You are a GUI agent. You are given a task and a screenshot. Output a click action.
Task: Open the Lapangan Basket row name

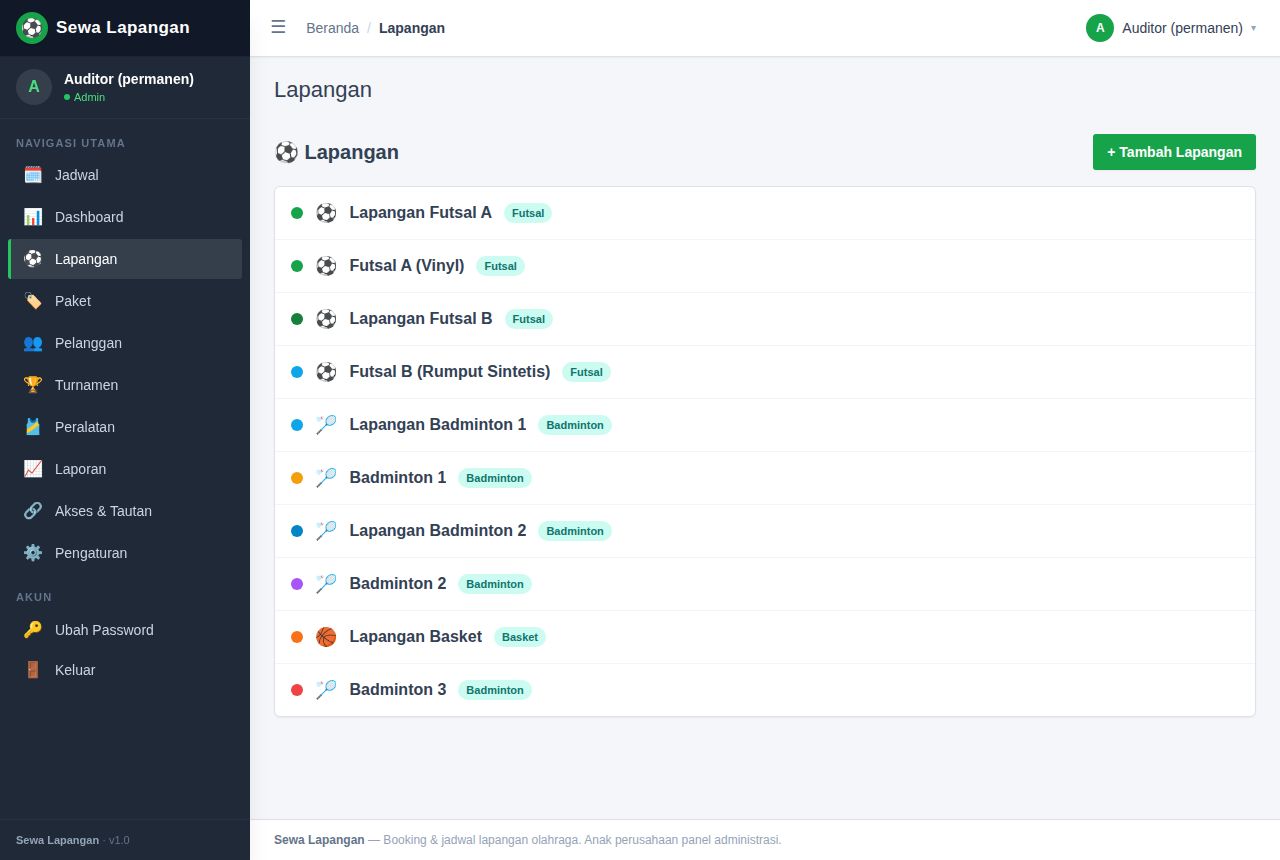(416, 637)
